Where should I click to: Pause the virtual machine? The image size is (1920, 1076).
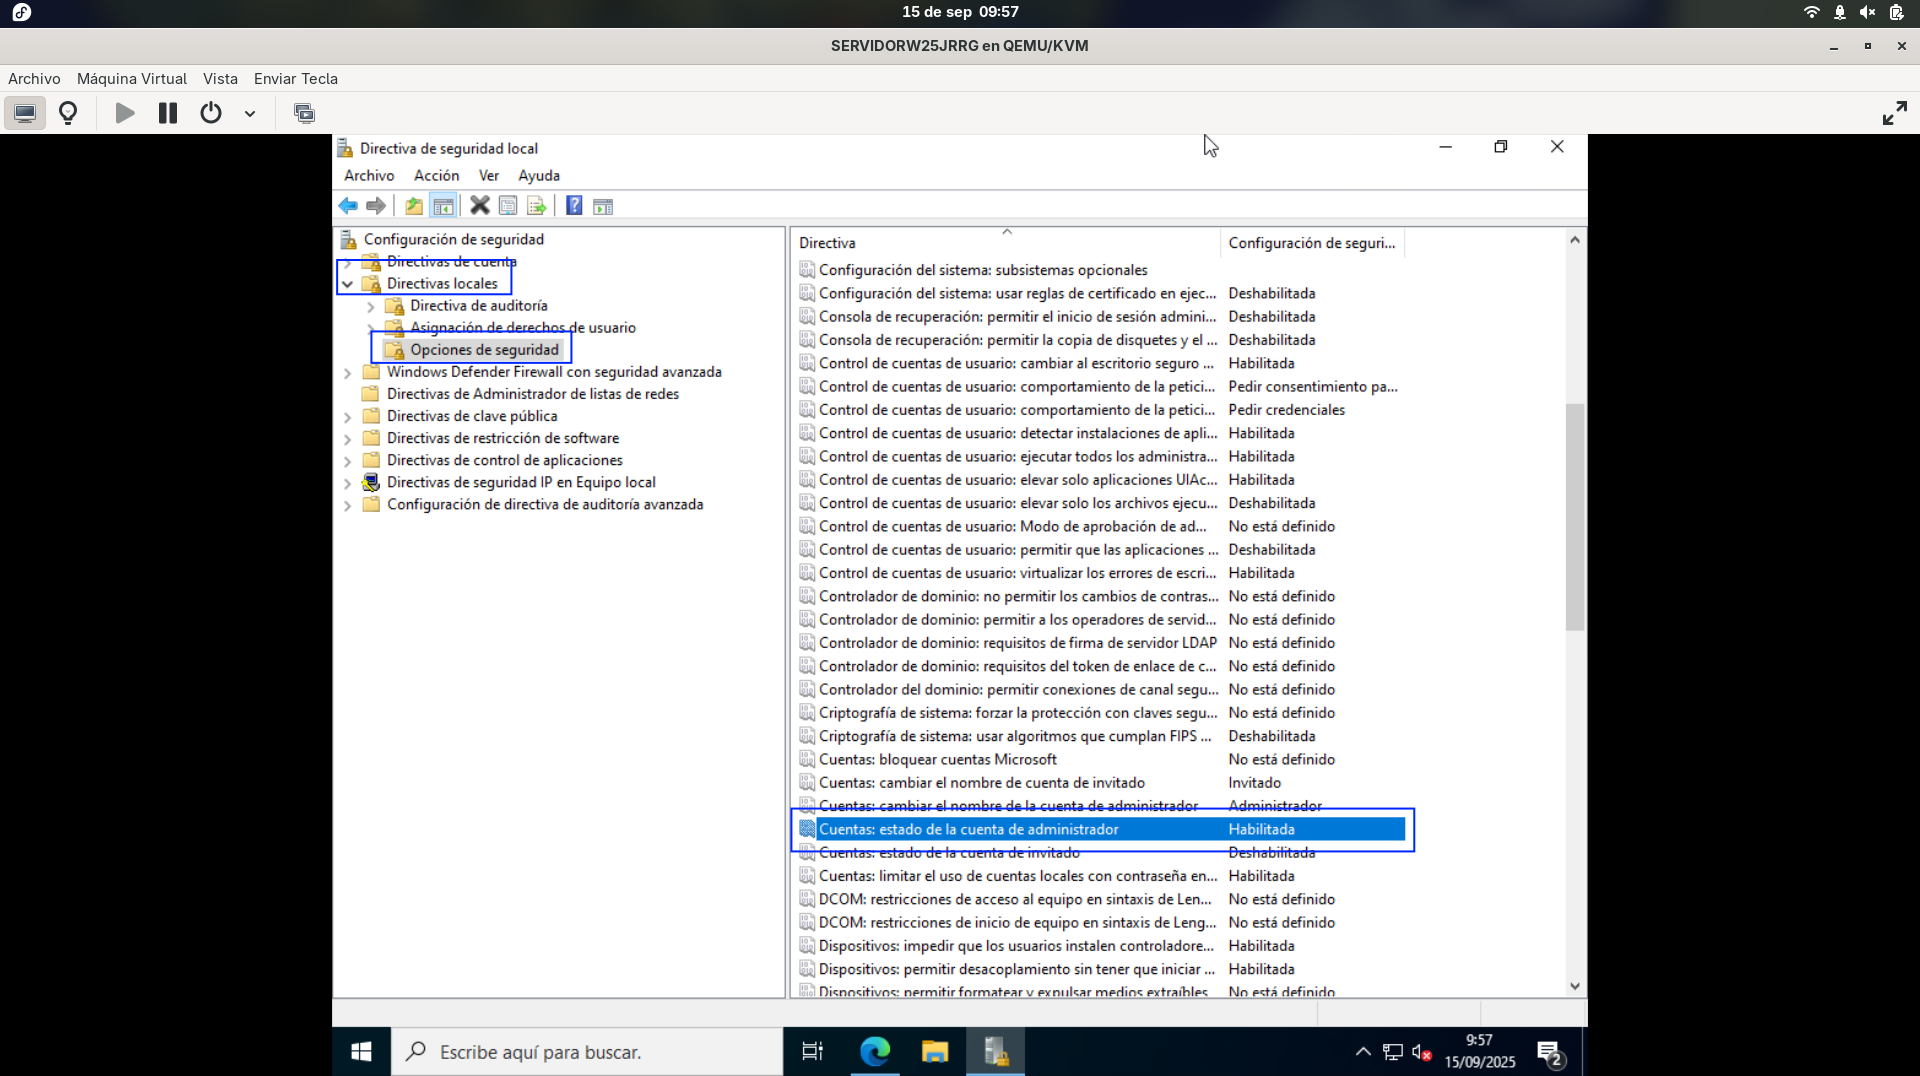coord(168,113)
